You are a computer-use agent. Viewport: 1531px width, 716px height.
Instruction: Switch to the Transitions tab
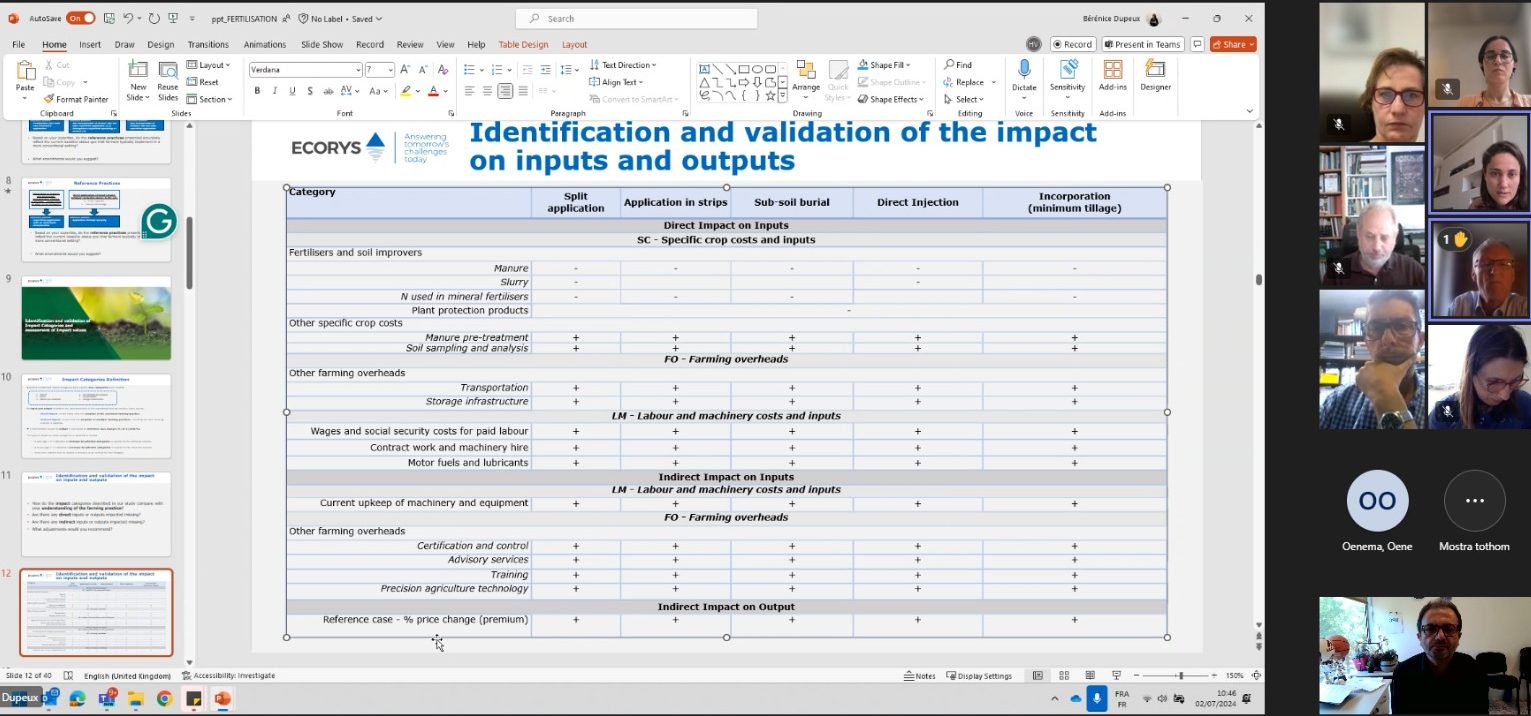pos(208,45)
